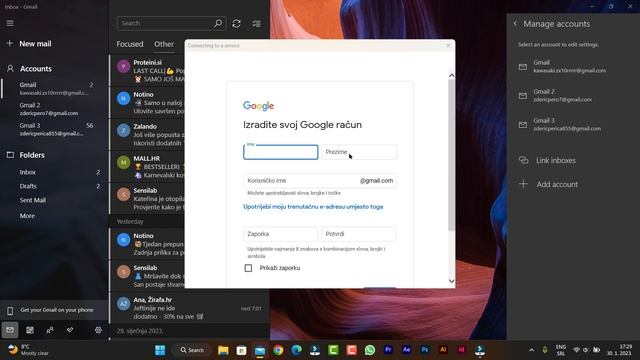Image resolution: width=640 pixels, height=360 pixels.
Task: Select the Gmail 3 account in sidebar
Action: (x=54, y=129)
